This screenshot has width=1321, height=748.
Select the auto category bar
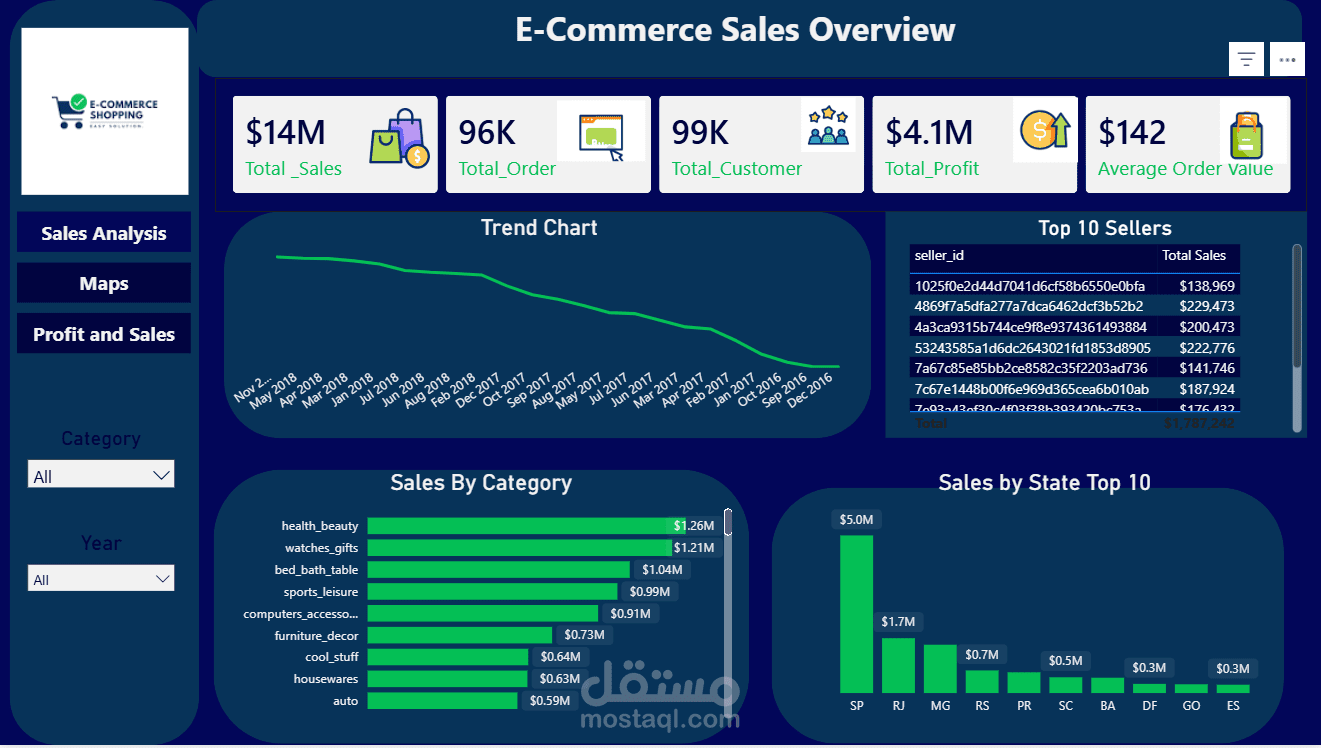click(443, 701)
